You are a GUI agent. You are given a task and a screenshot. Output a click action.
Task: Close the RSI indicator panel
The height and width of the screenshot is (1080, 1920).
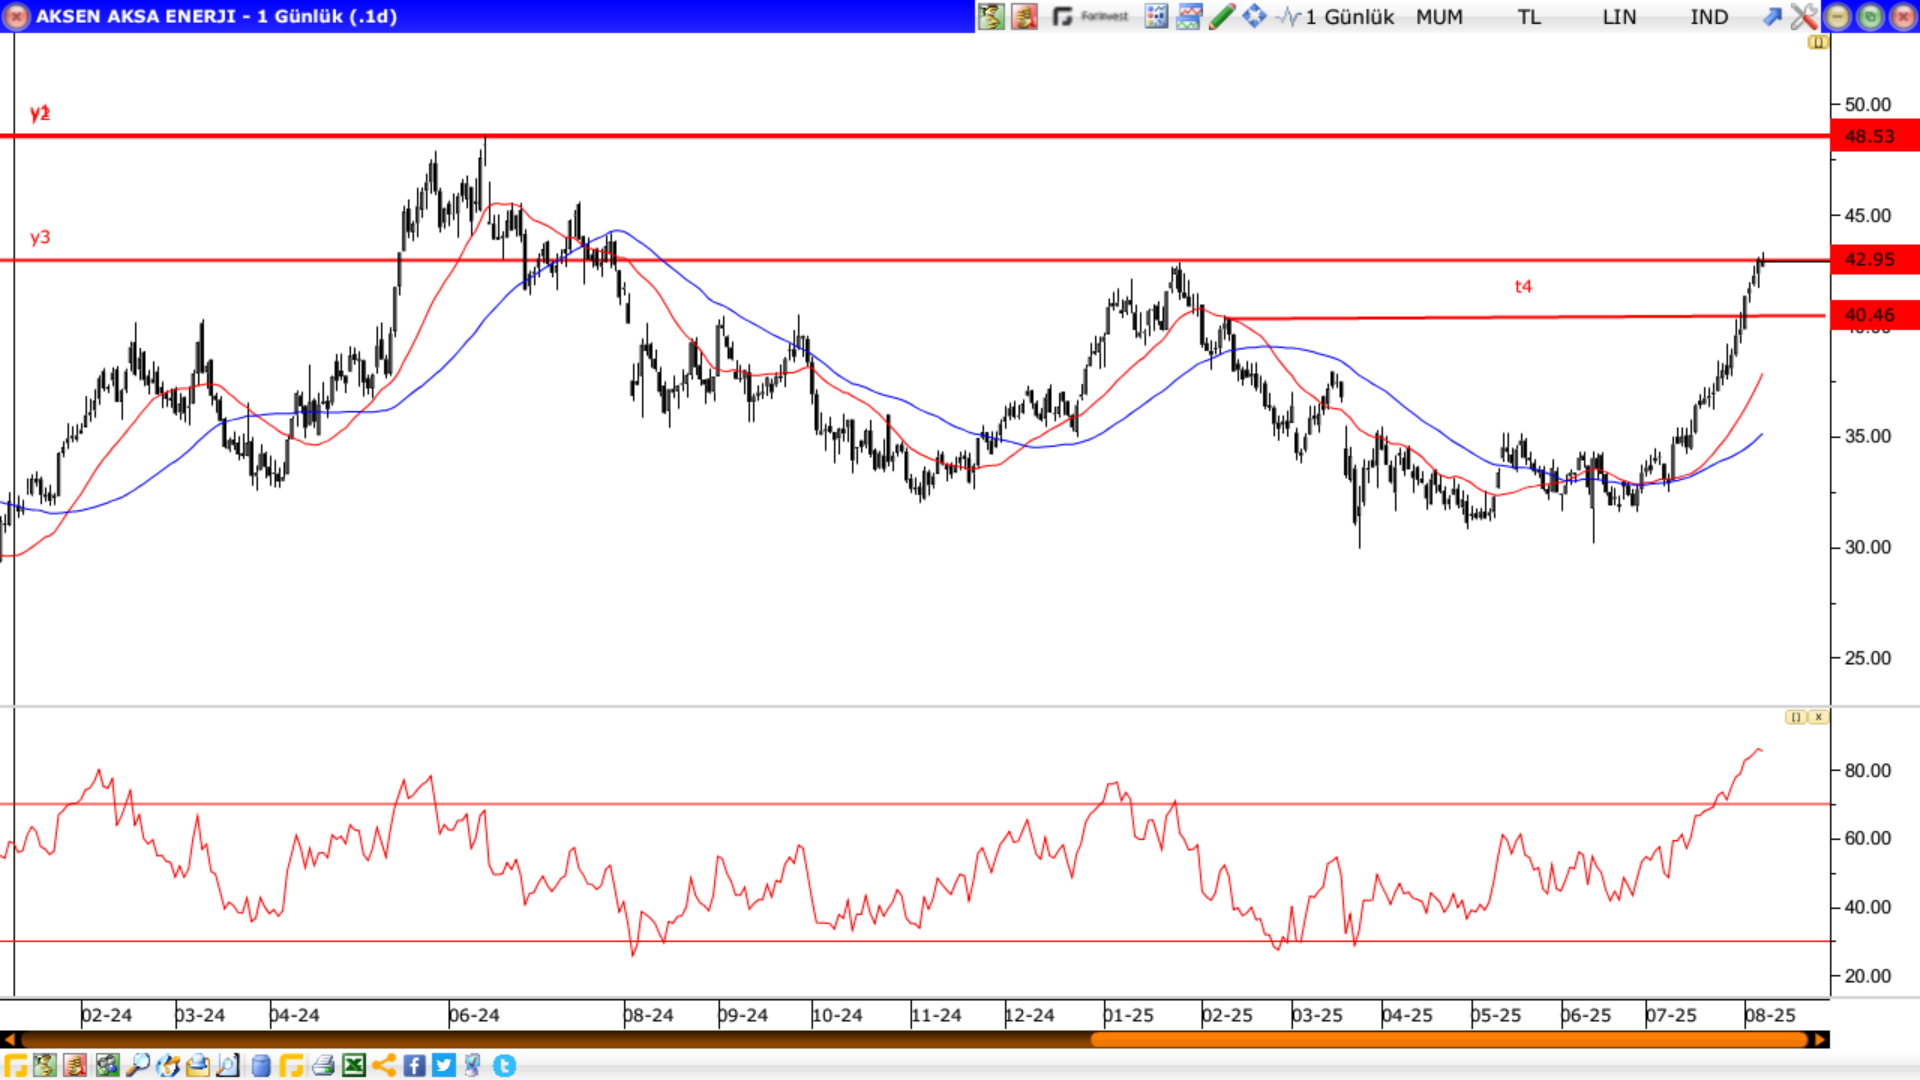(x=1818, y=717)
